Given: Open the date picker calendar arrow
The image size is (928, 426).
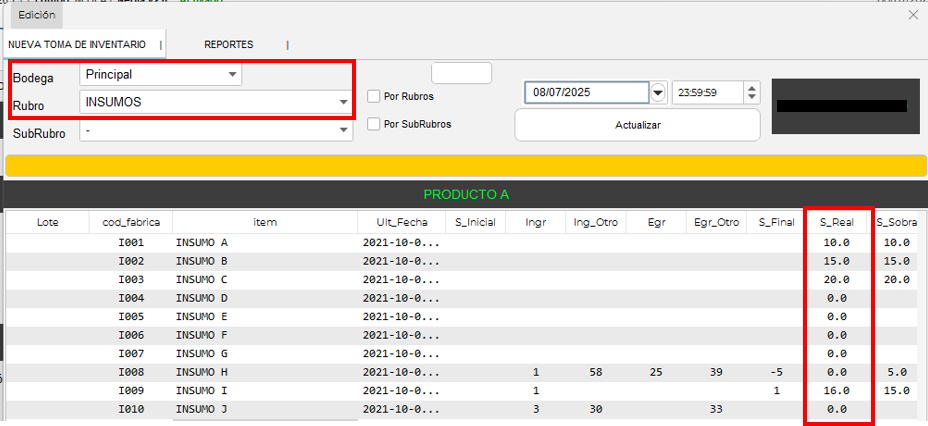Looking at the screenshot, I should tap(658, 92).
